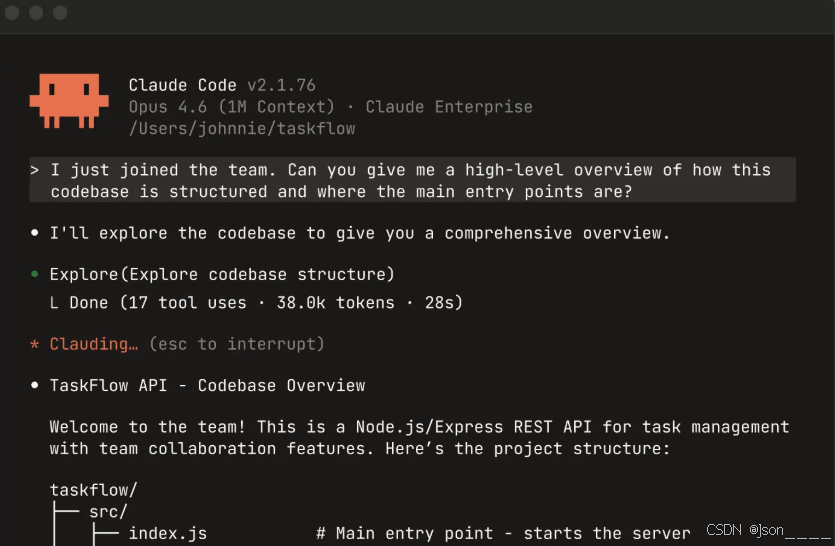Click the esc to interrupt hint

pos(236,344)
